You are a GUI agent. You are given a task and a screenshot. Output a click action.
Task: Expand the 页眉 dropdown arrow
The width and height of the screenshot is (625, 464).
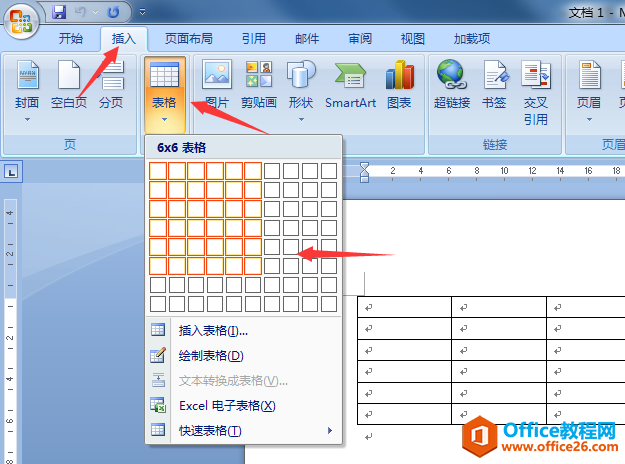click(x=589, y=119)
